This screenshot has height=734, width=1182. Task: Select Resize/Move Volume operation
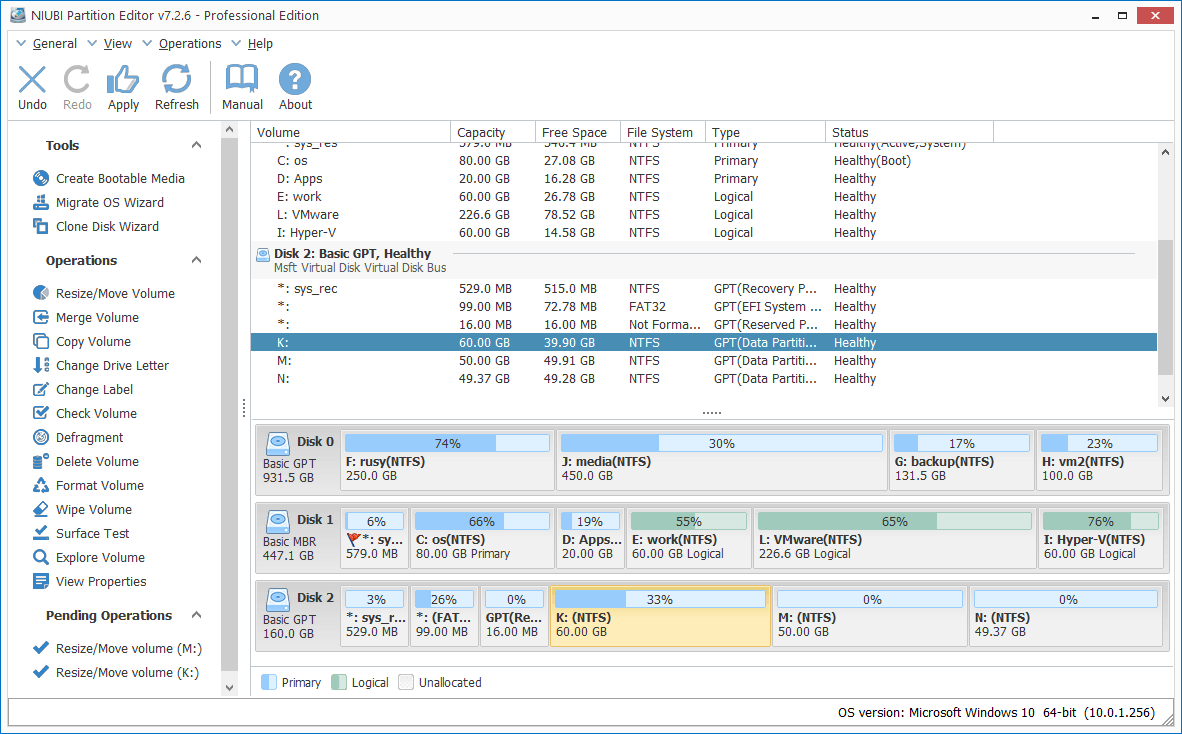click(x=115, y=293)
